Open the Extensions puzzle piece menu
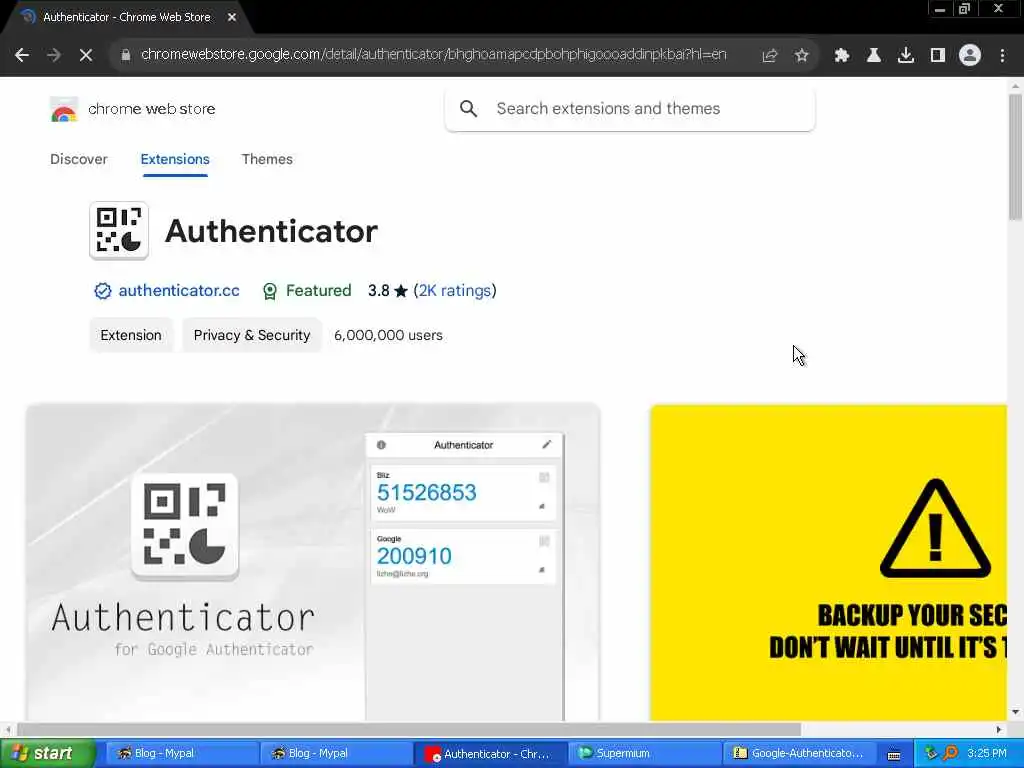This screenshot has width=1024, height=768. click(x=842, y=56)
